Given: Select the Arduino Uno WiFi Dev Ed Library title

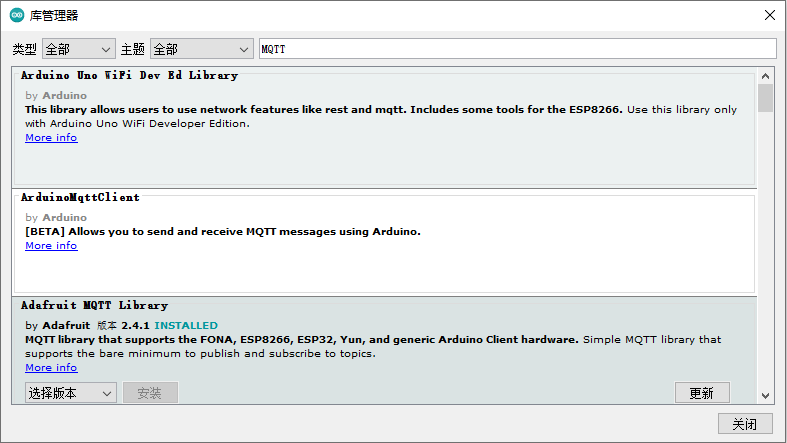Looking at the screenshot, I should [129, 75].
